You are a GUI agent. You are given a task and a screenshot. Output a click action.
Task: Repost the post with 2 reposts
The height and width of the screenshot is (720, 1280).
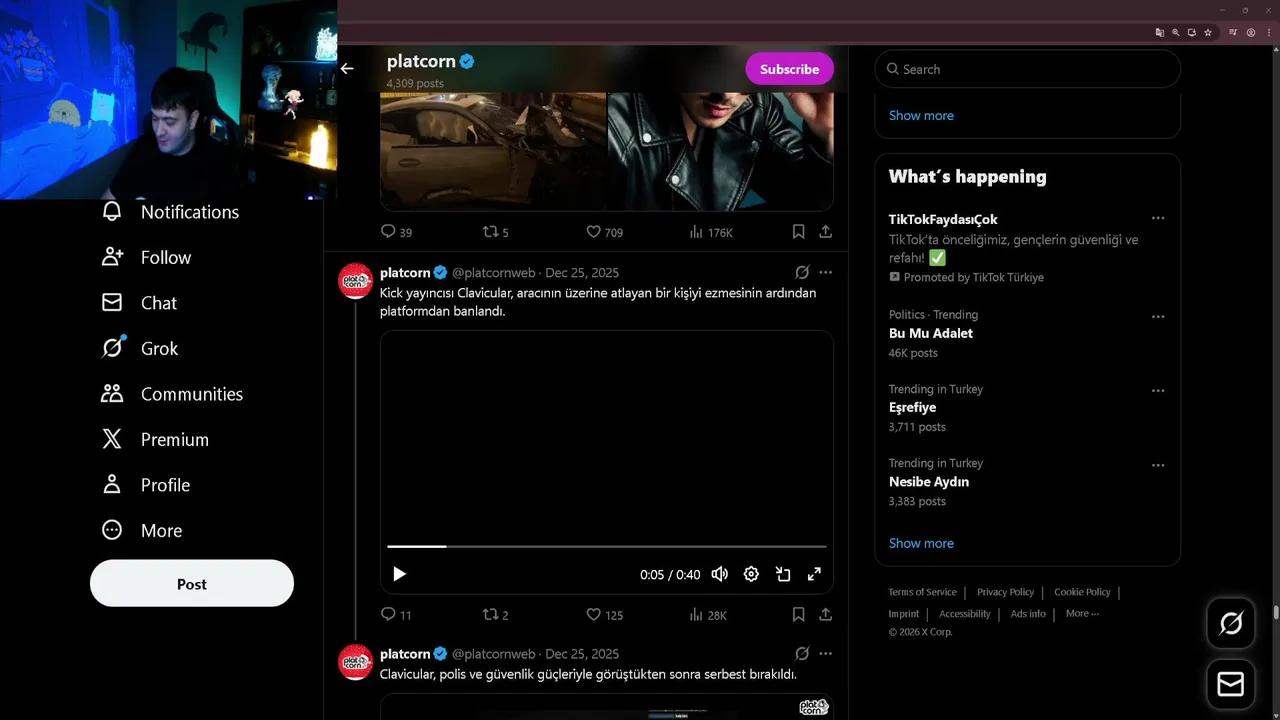coord(496,615)
